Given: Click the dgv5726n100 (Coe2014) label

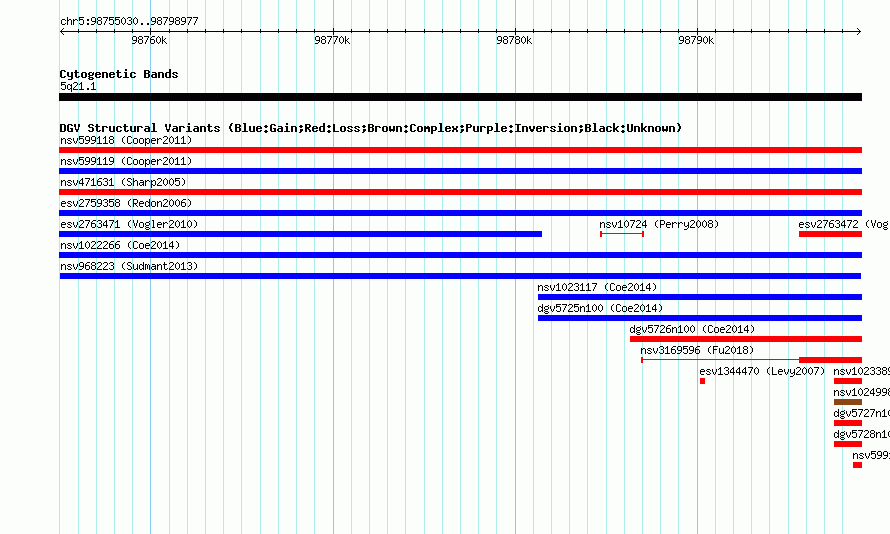Looking at the screenshot, I should 692,329.
